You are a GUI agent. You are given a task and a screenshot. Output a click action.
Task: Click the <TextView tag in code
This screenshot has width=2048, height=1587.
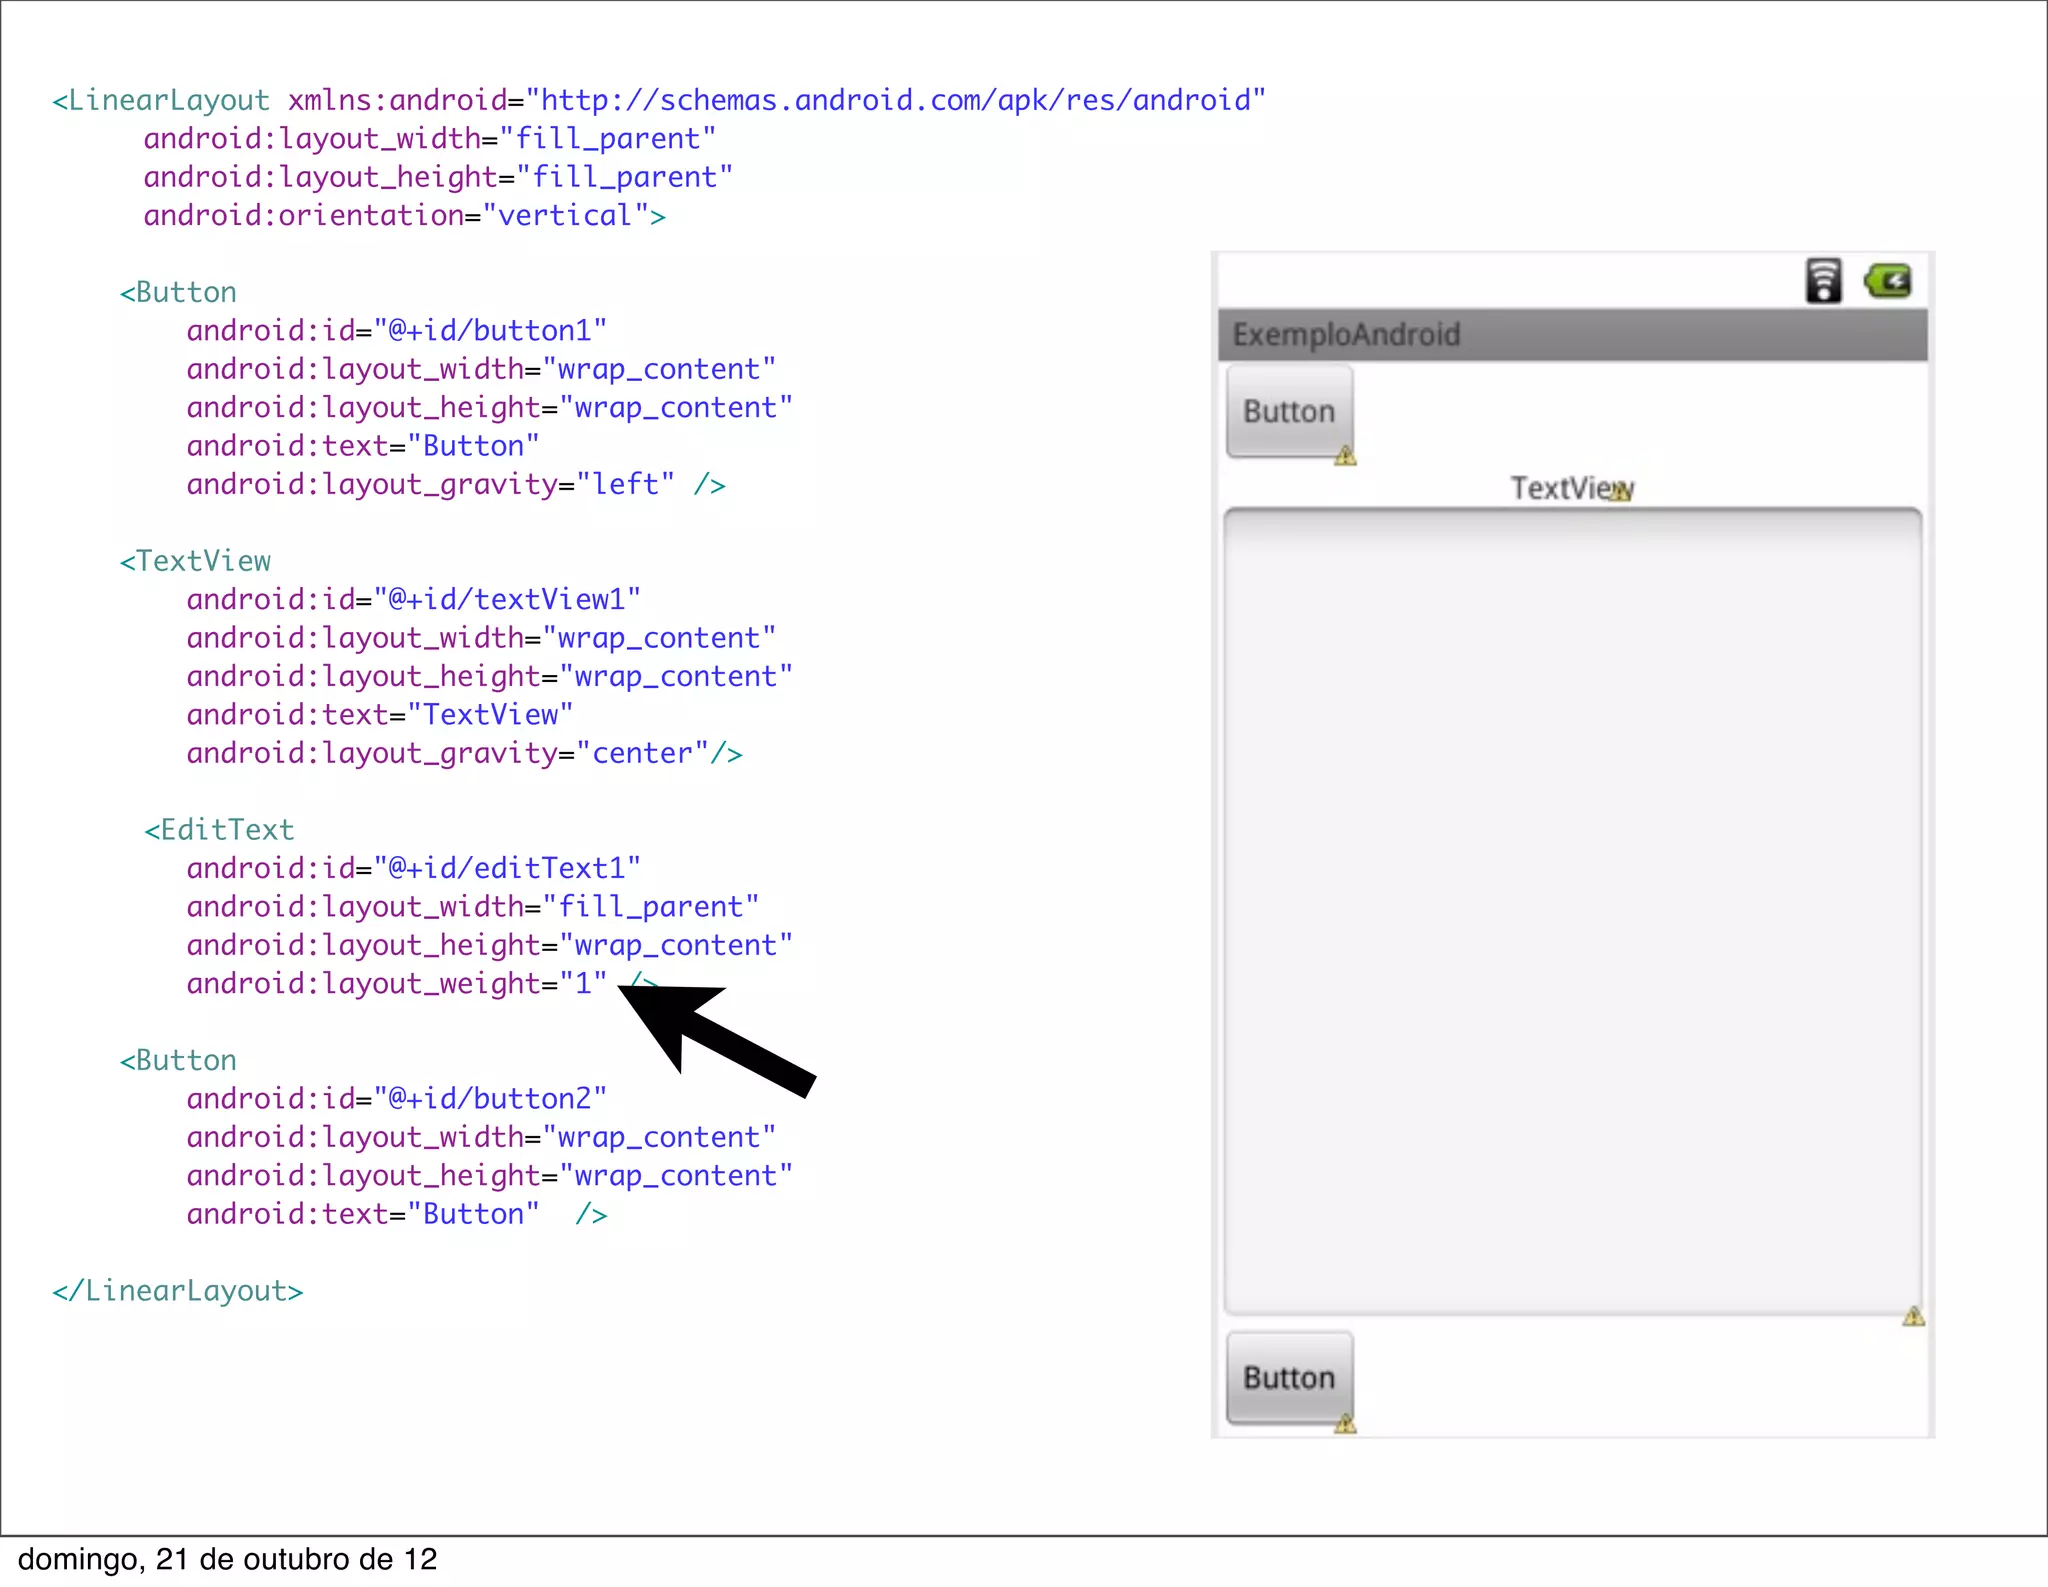(196, 561)
